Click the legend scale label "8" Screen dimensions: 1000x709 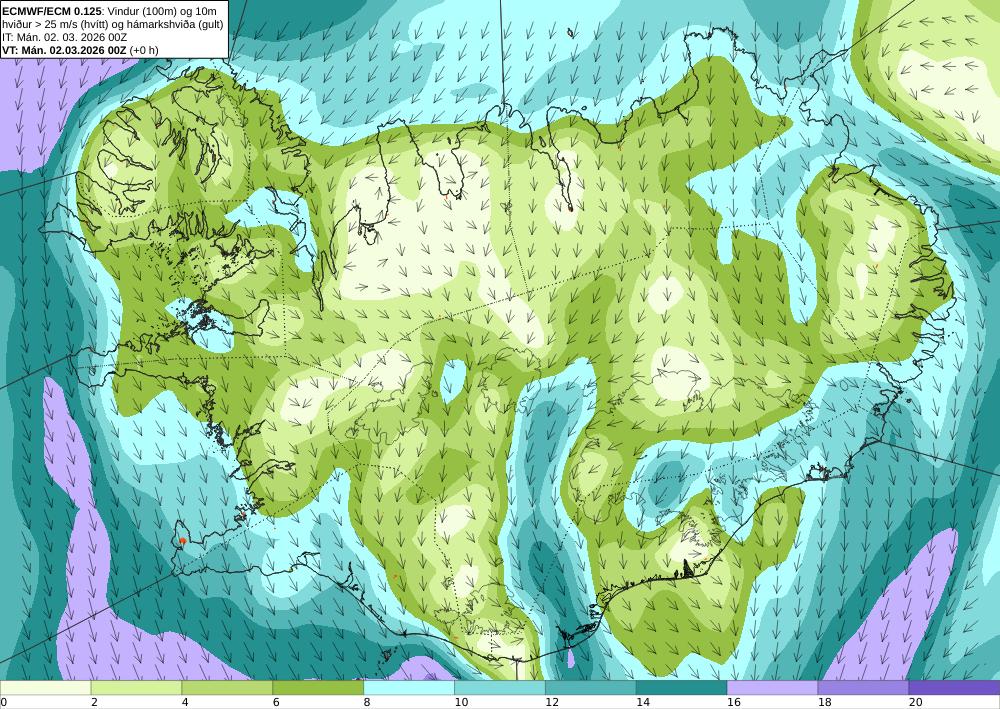[x=367, y=703]
